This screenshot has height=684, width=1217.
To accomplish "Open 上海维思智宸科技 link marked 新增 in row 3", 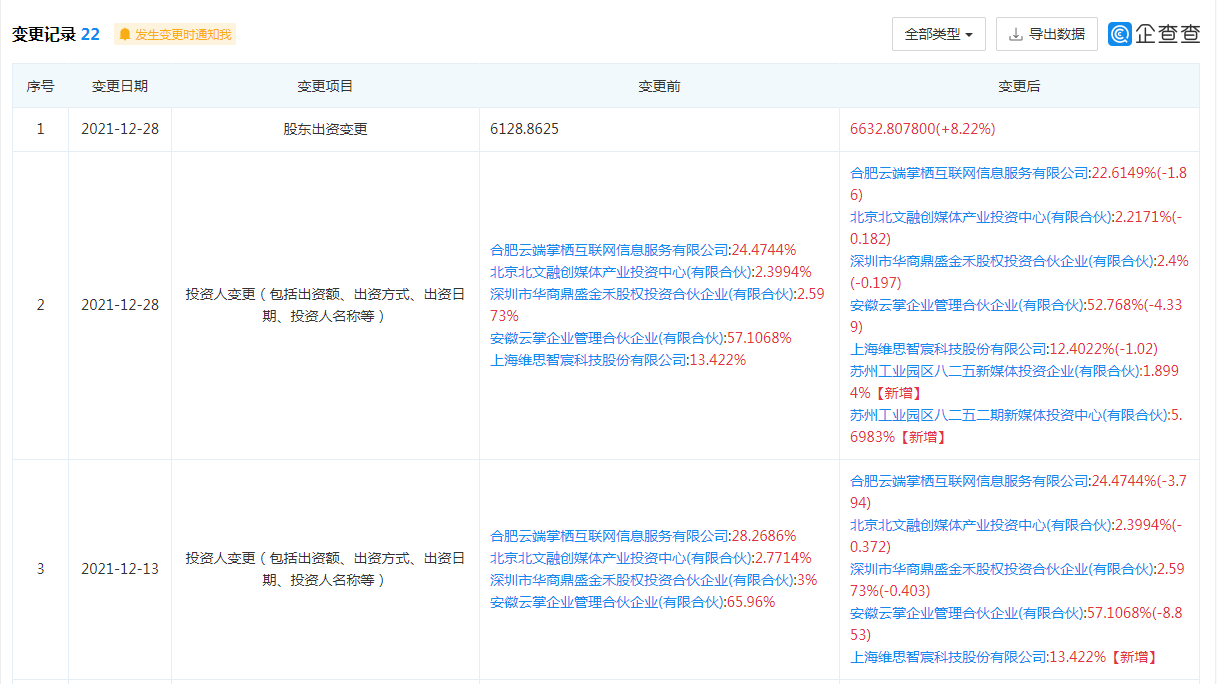I will [948, 657].
